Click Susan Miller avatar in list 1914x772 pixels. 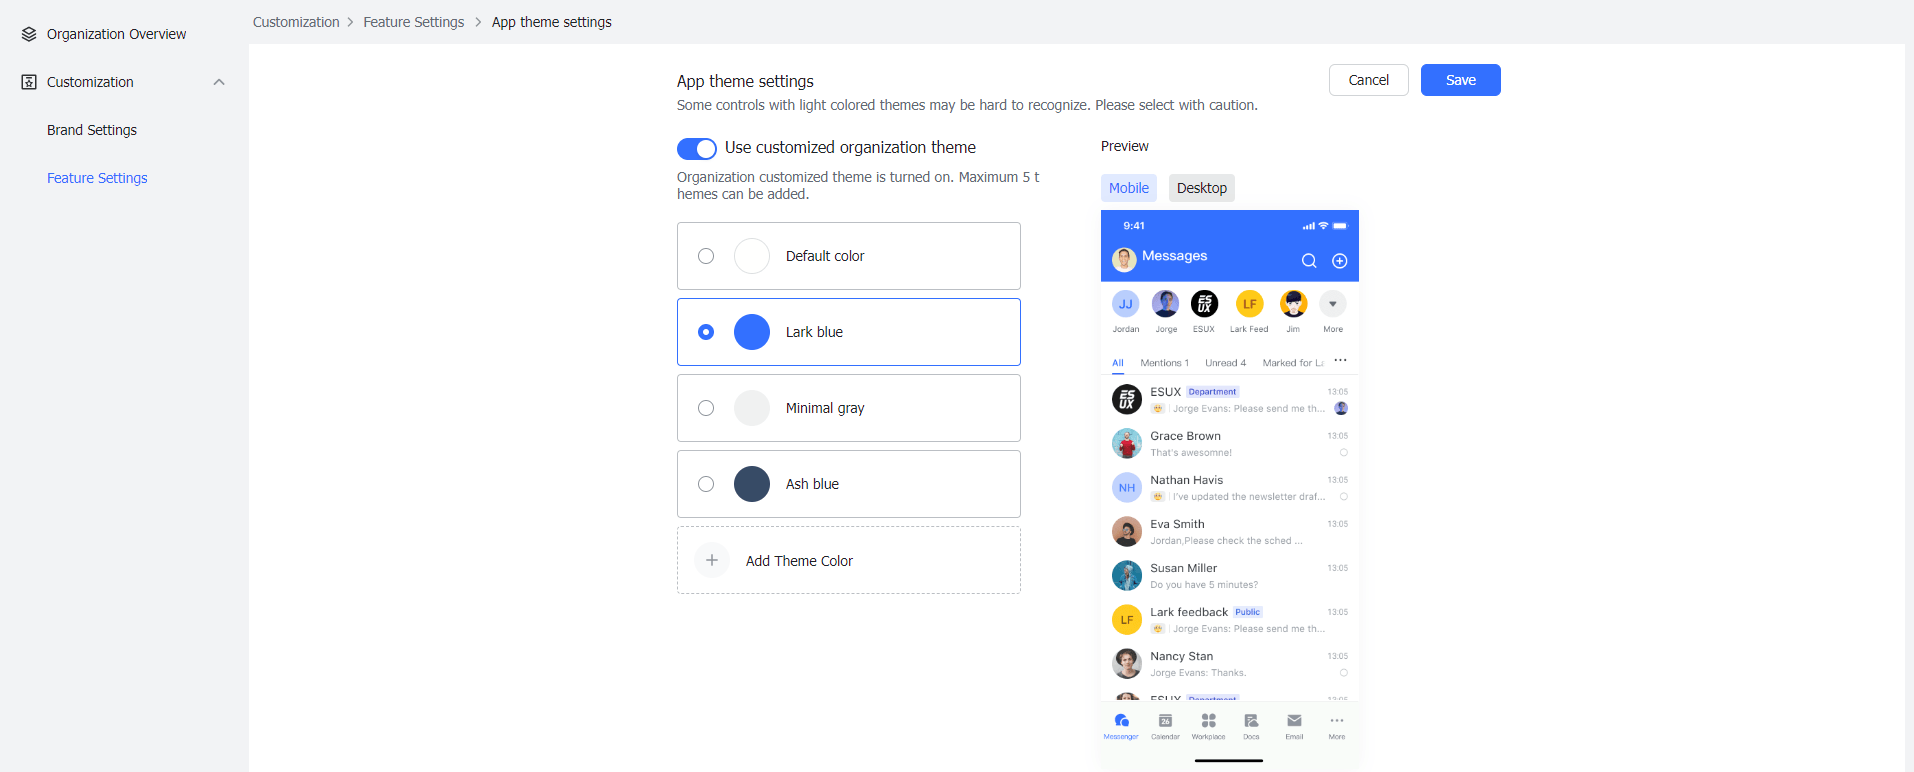pyautogui.click(x=1127, y=575)
